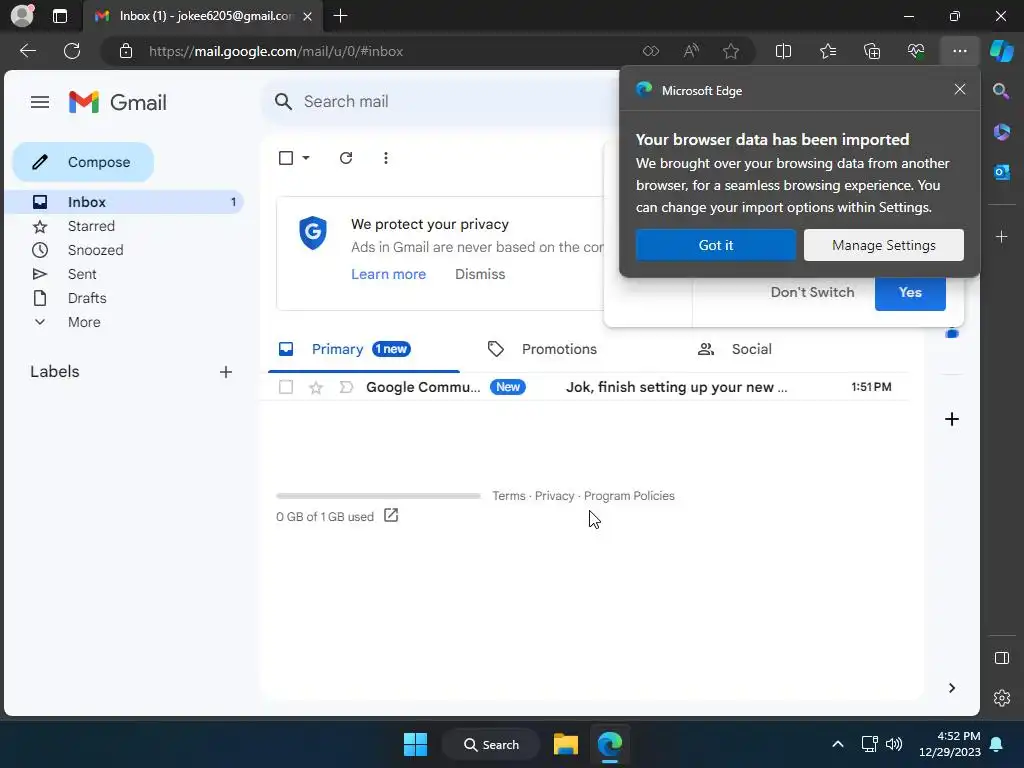
Task: Open the Drafts folder
Action: pyautogui.click(x=87, y=298)
